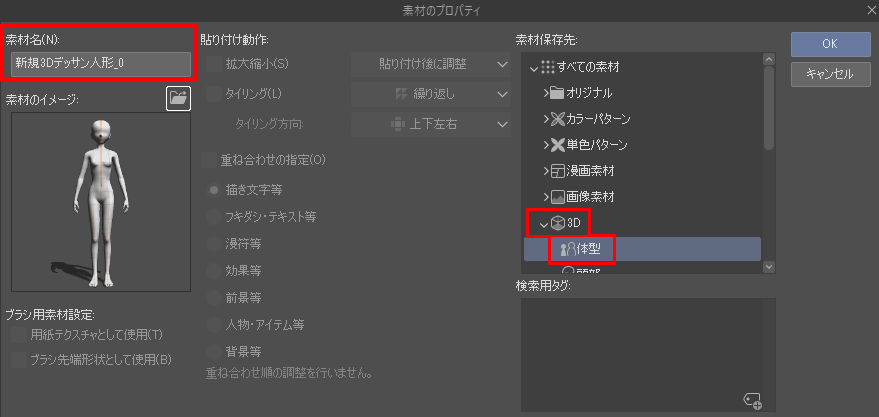Open the 貼り付け後に調整 dropdown
This screenshot has width=879, height=417.
point(431,64)
